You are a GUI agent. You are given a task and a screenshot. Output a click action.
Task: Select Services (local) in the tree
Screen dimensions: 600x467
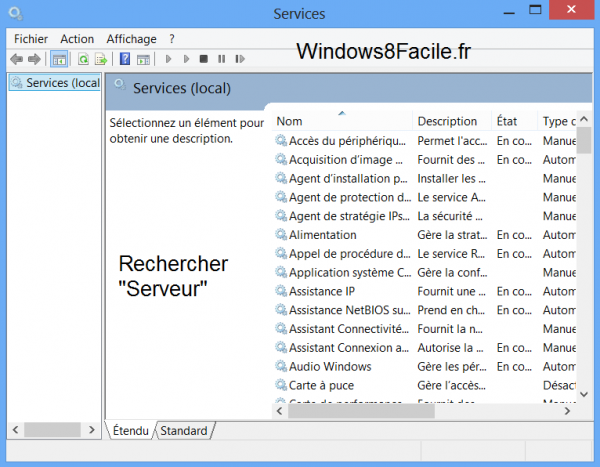click(55, 82)
